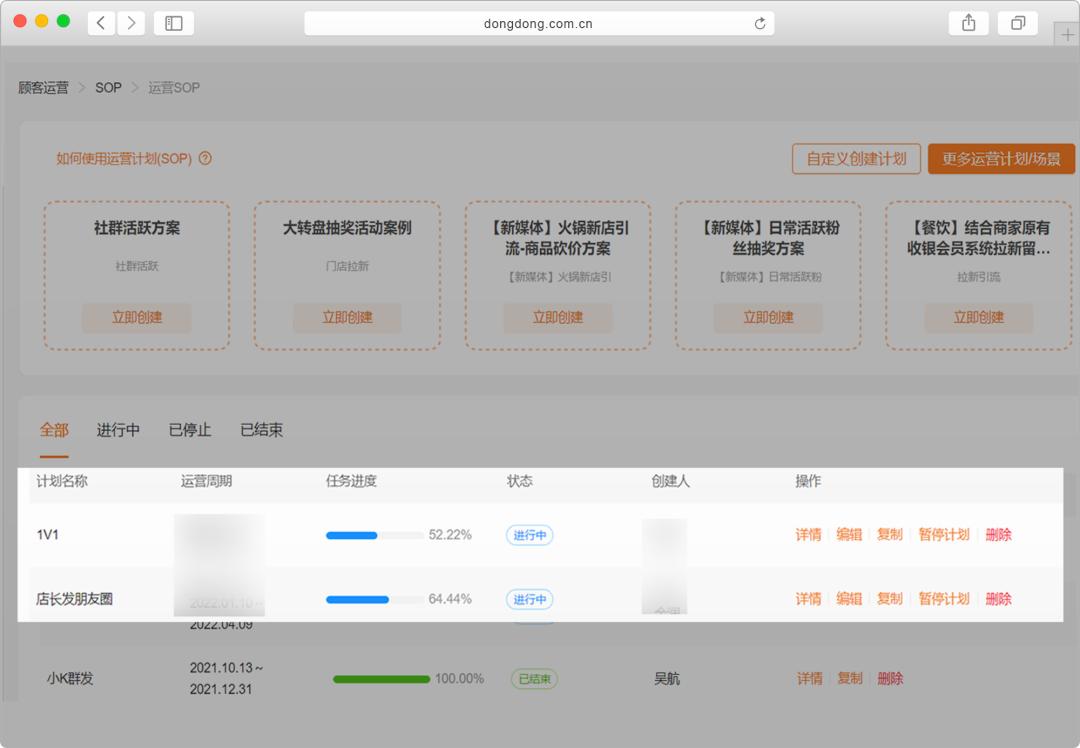Switch to the 已结束 tab
The width and height of the screenshot is (1080, 748).
(261, 430)
